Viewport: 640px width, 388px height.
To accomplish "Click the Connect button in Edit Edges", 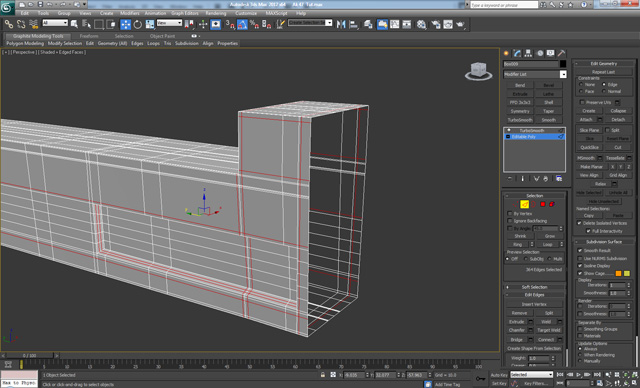I will click(546, 339).
